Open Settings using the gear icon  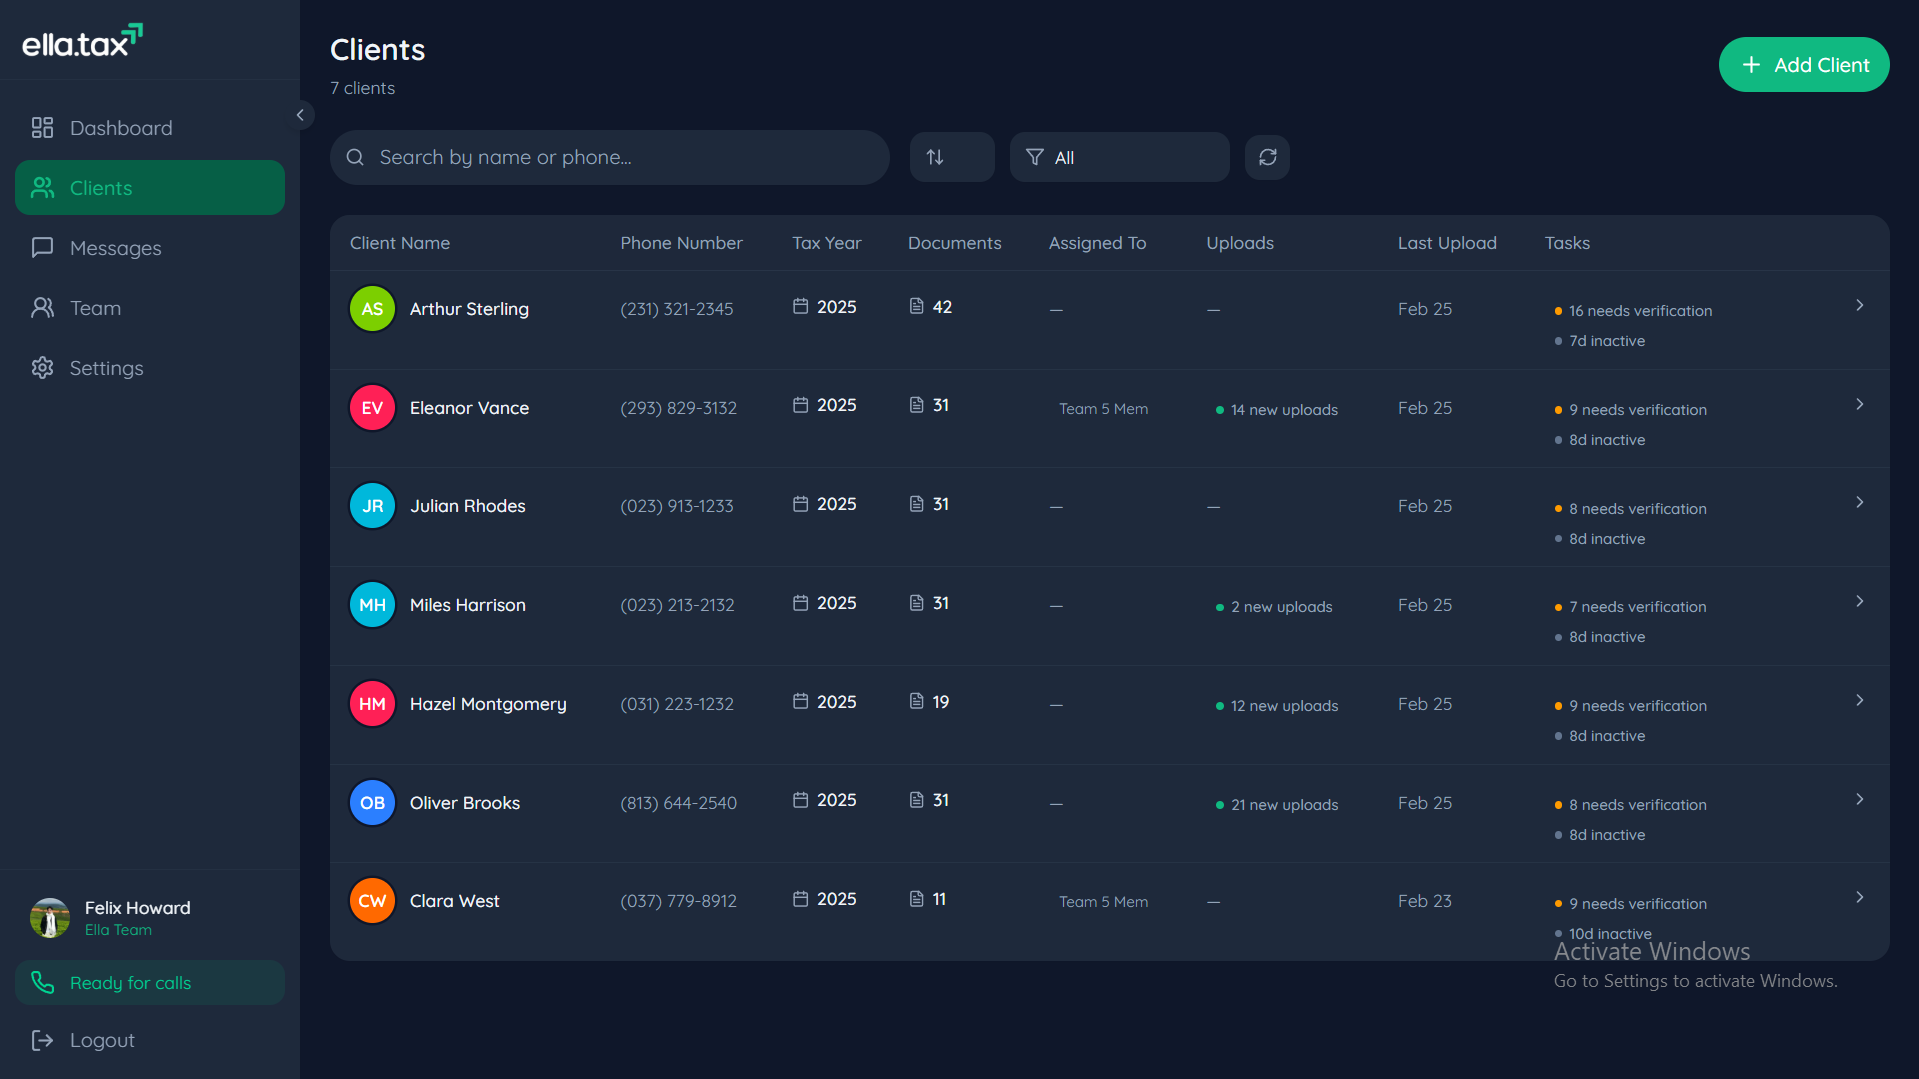41,368
